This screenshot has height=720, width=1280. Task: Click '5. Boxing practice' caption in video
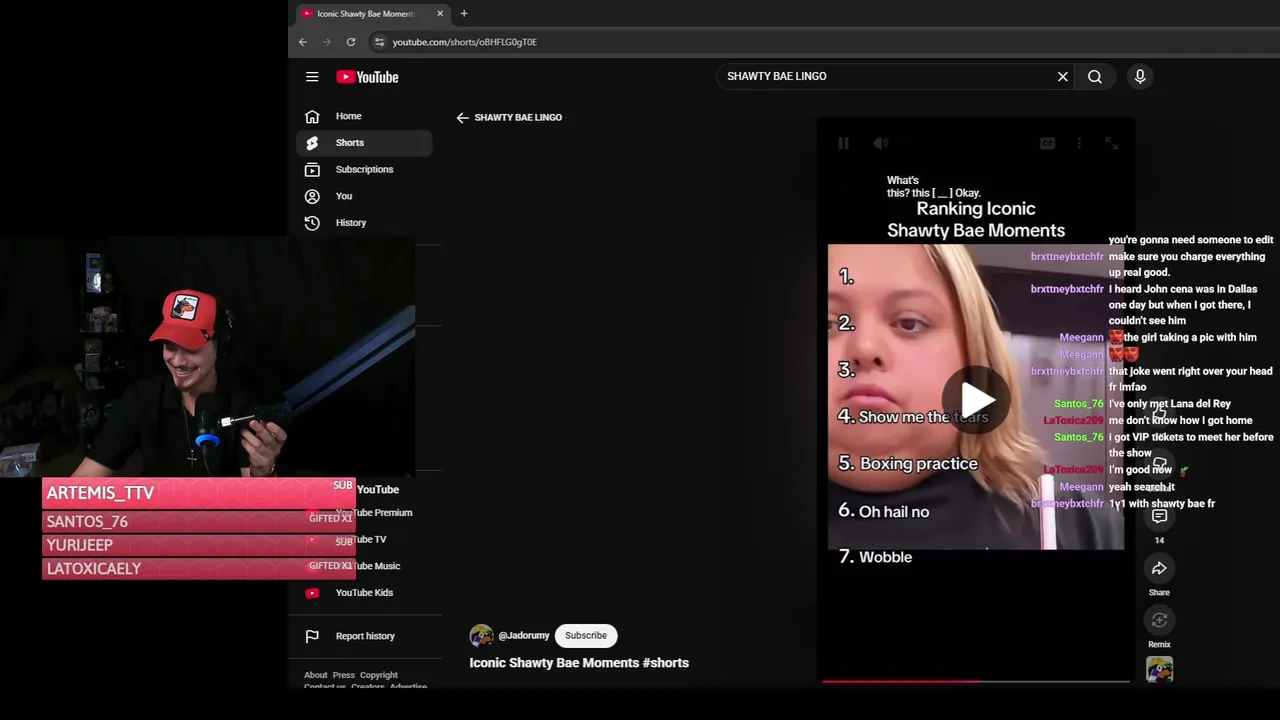click(x=908, y=464)
